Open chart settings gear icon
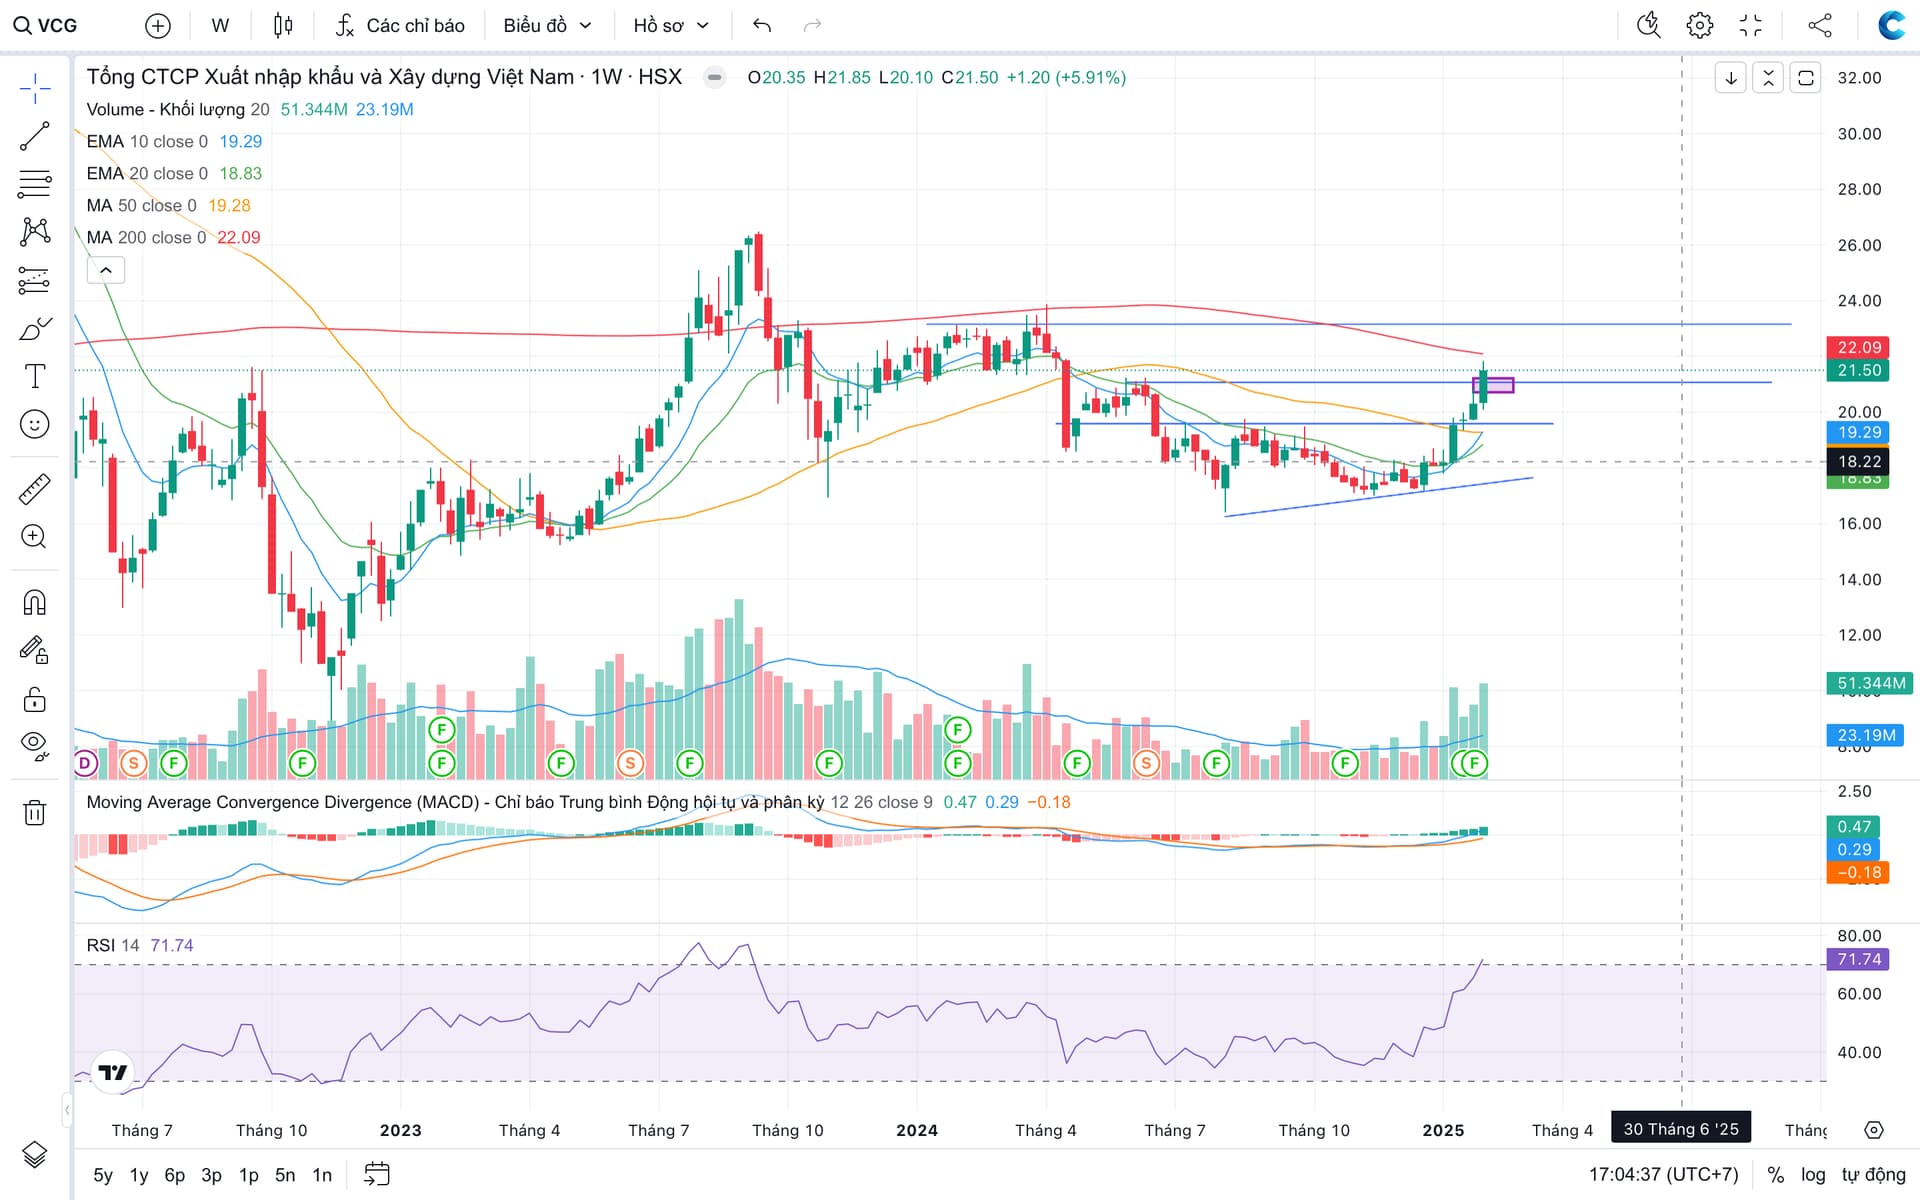 (x=1699, y=25)
